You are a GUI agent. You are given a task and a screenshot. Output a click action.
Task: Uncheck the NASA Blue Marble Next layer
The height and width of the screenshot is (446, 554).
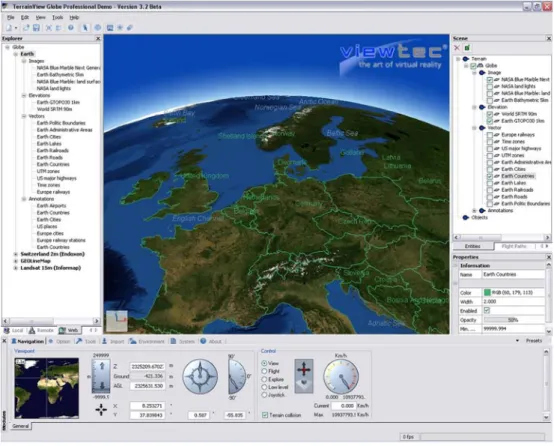click(x=490, y=80)
